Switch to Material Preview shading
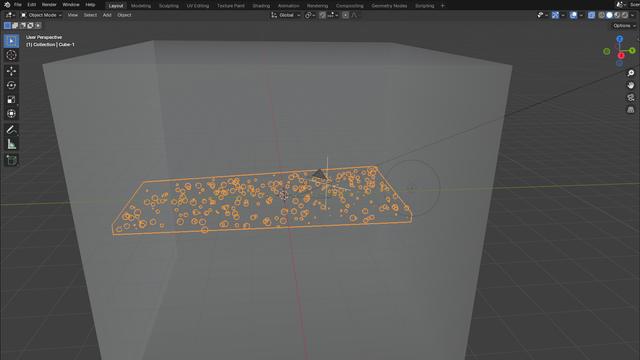The image size is (640, 360). coord(617,15)
